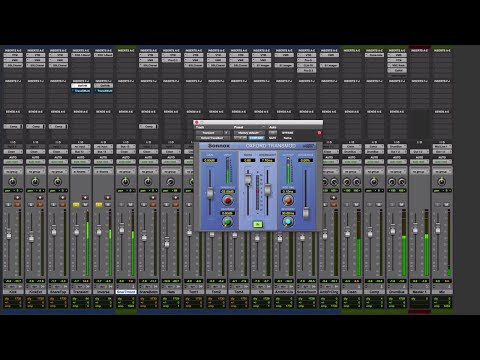
Task: Open the TransMod insert on Transient track
Action: tap(81, 91)
